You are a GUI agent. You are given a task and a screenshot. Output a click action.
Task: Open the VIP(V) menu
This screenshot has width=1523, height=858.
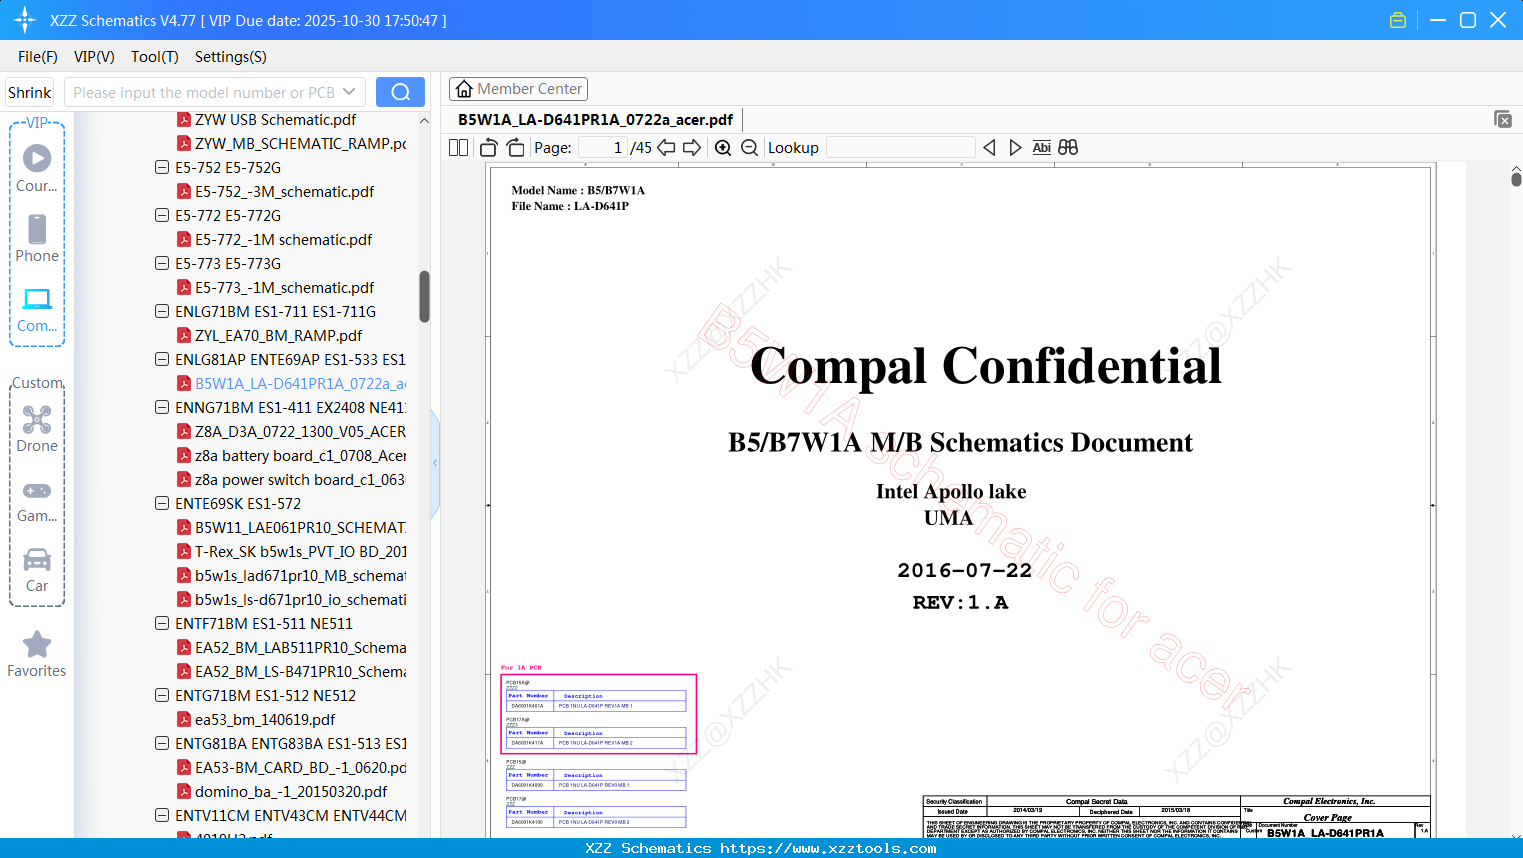(x=94, y=57)
